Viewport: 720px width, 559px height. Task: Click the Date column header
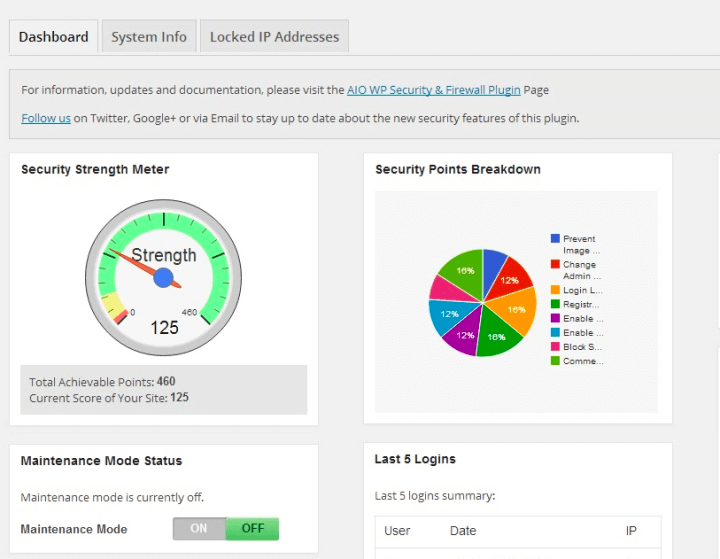coord(463,531)
